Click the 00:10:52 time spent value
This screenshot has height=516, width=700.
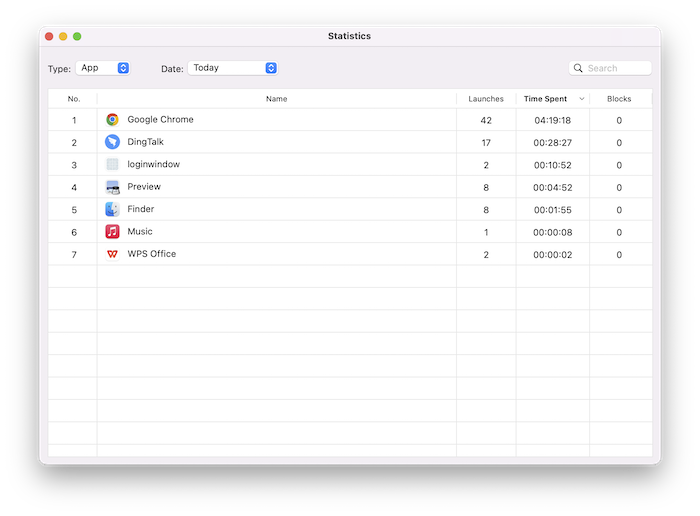(553, 165)
